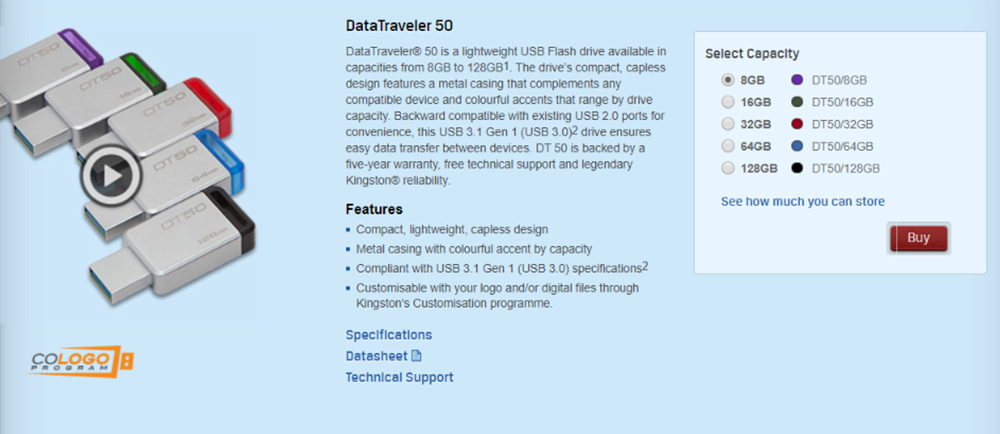This screenshot has height=434, width=1000.
Task: Select the 32GB radio button
Action: [x=727, y=124]
